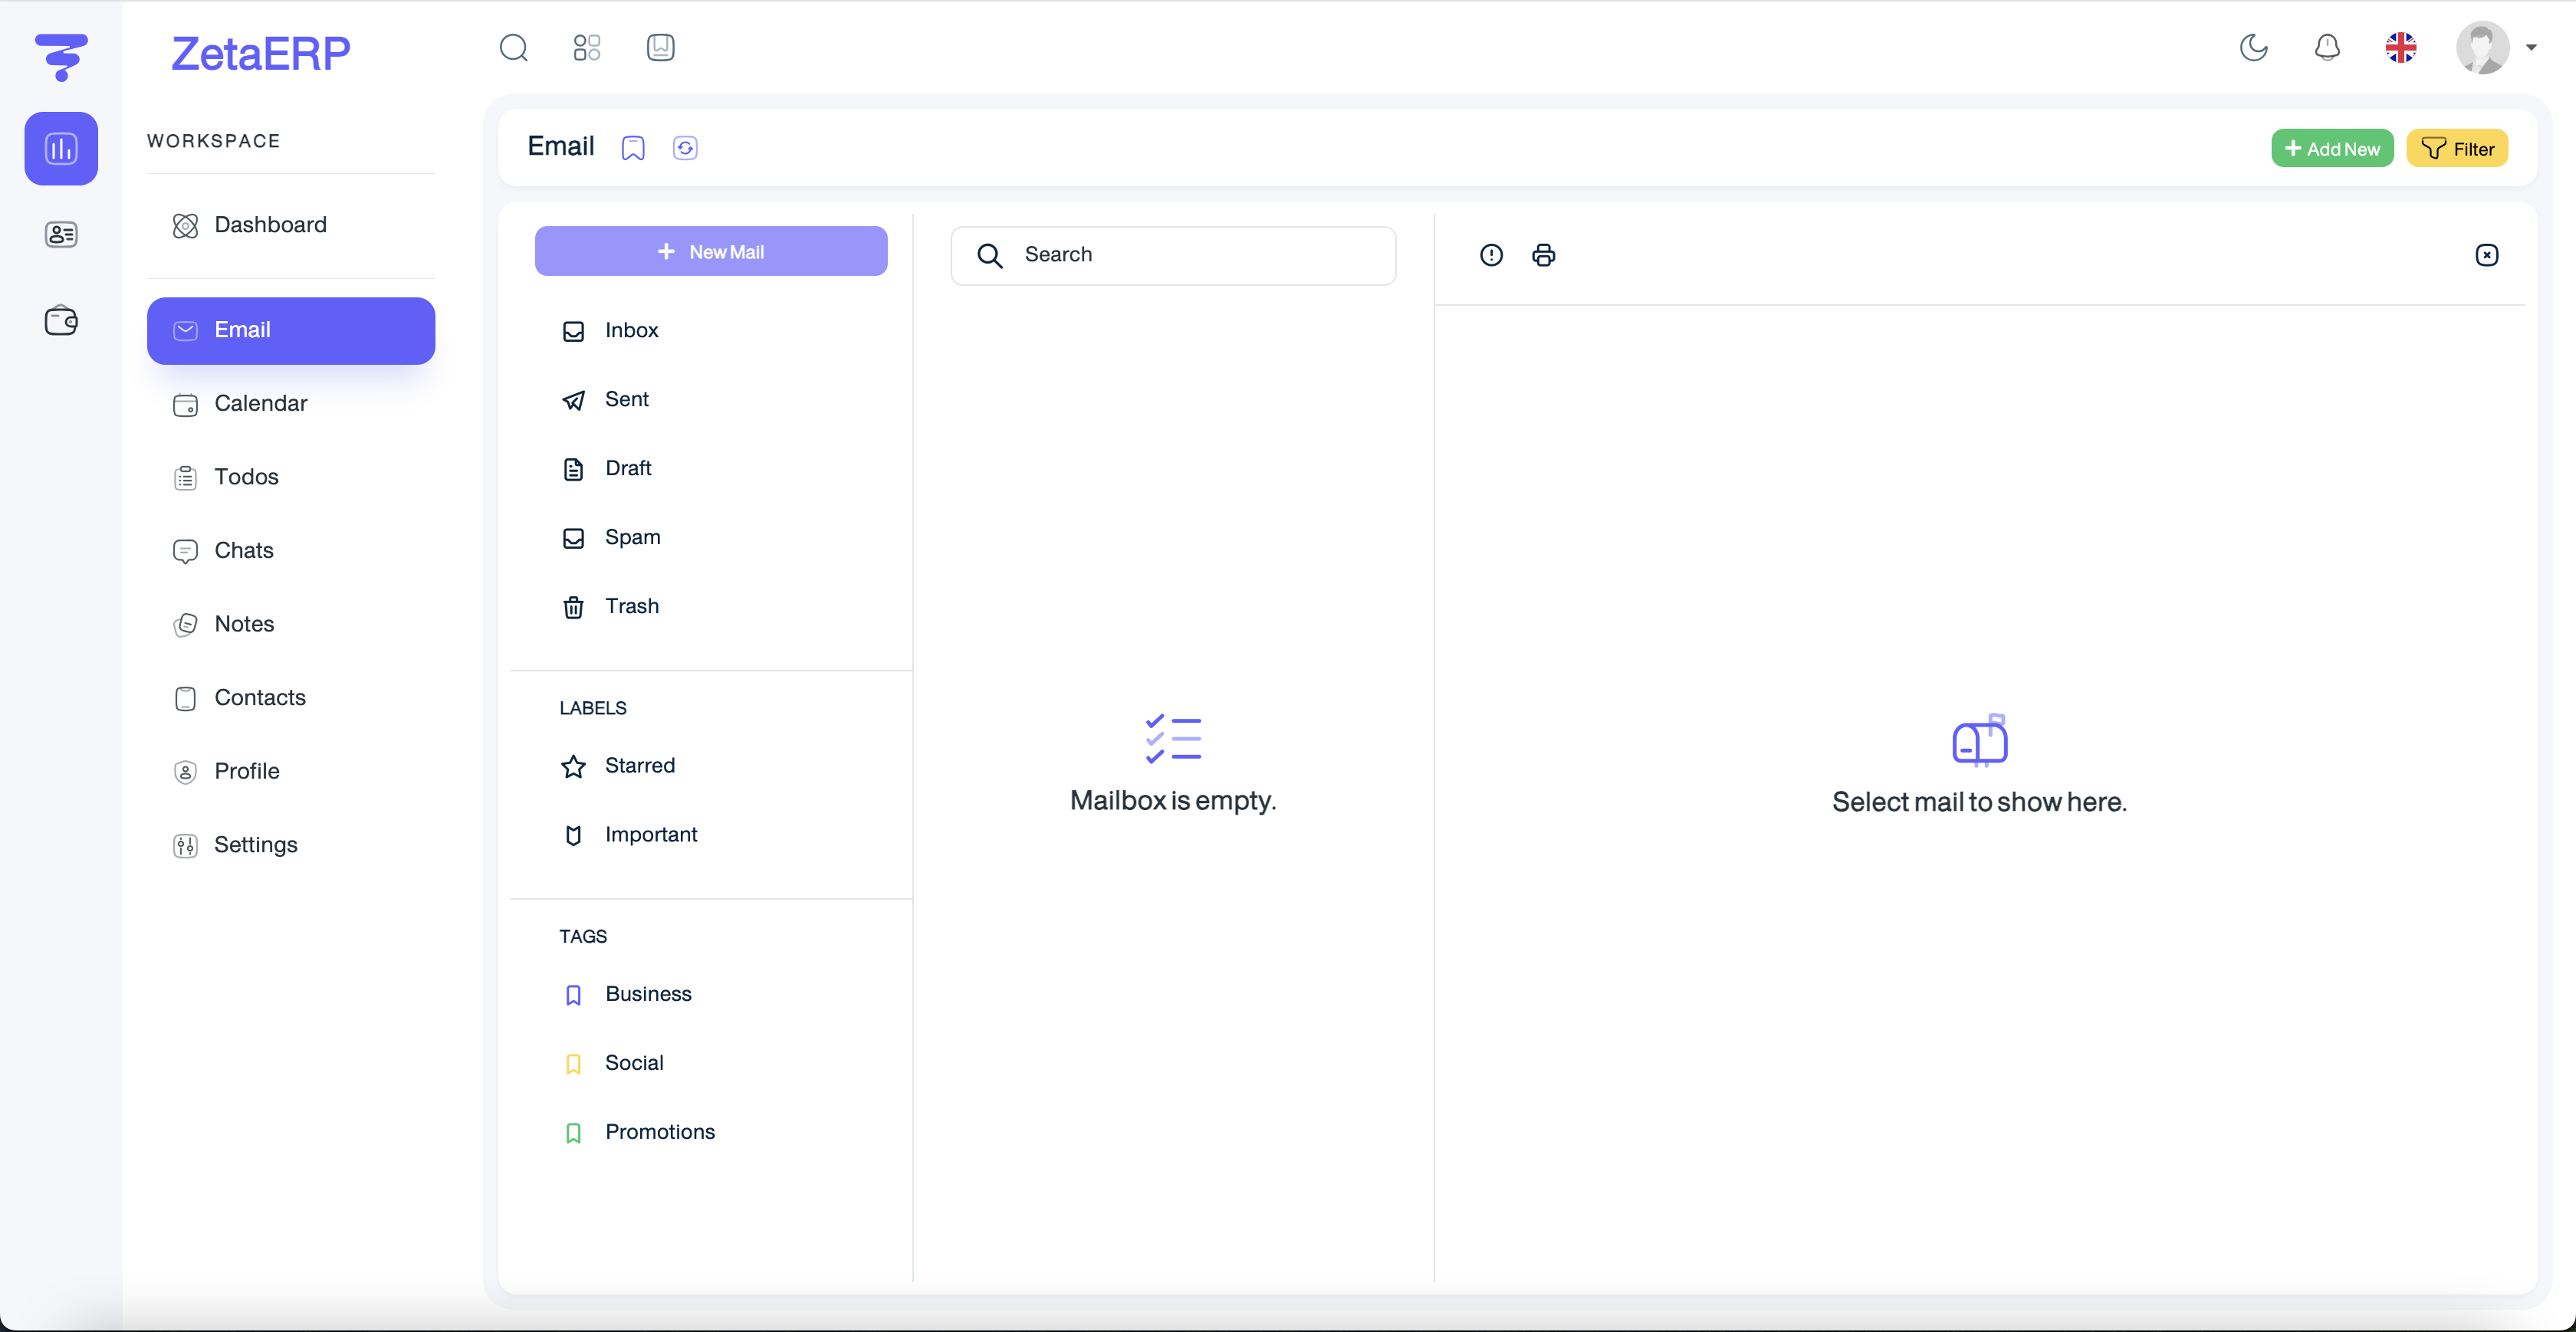
Task: Open the apps grid icon in header
Action: pyautogui.click(x=587, y=47)
